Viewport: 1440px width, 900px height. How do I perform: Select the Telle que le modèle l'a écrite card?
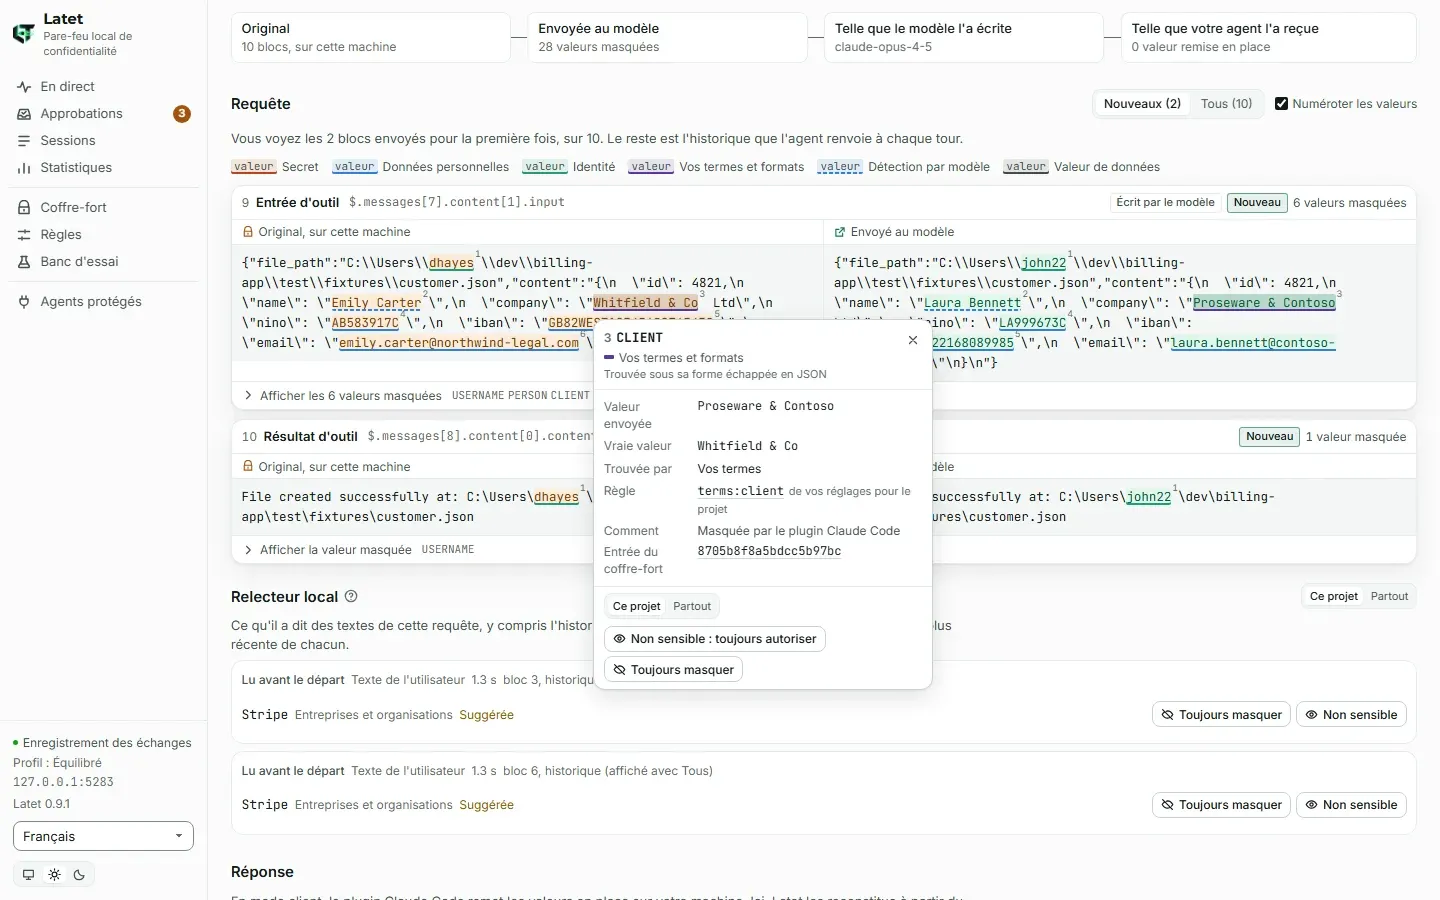[964, 37]
